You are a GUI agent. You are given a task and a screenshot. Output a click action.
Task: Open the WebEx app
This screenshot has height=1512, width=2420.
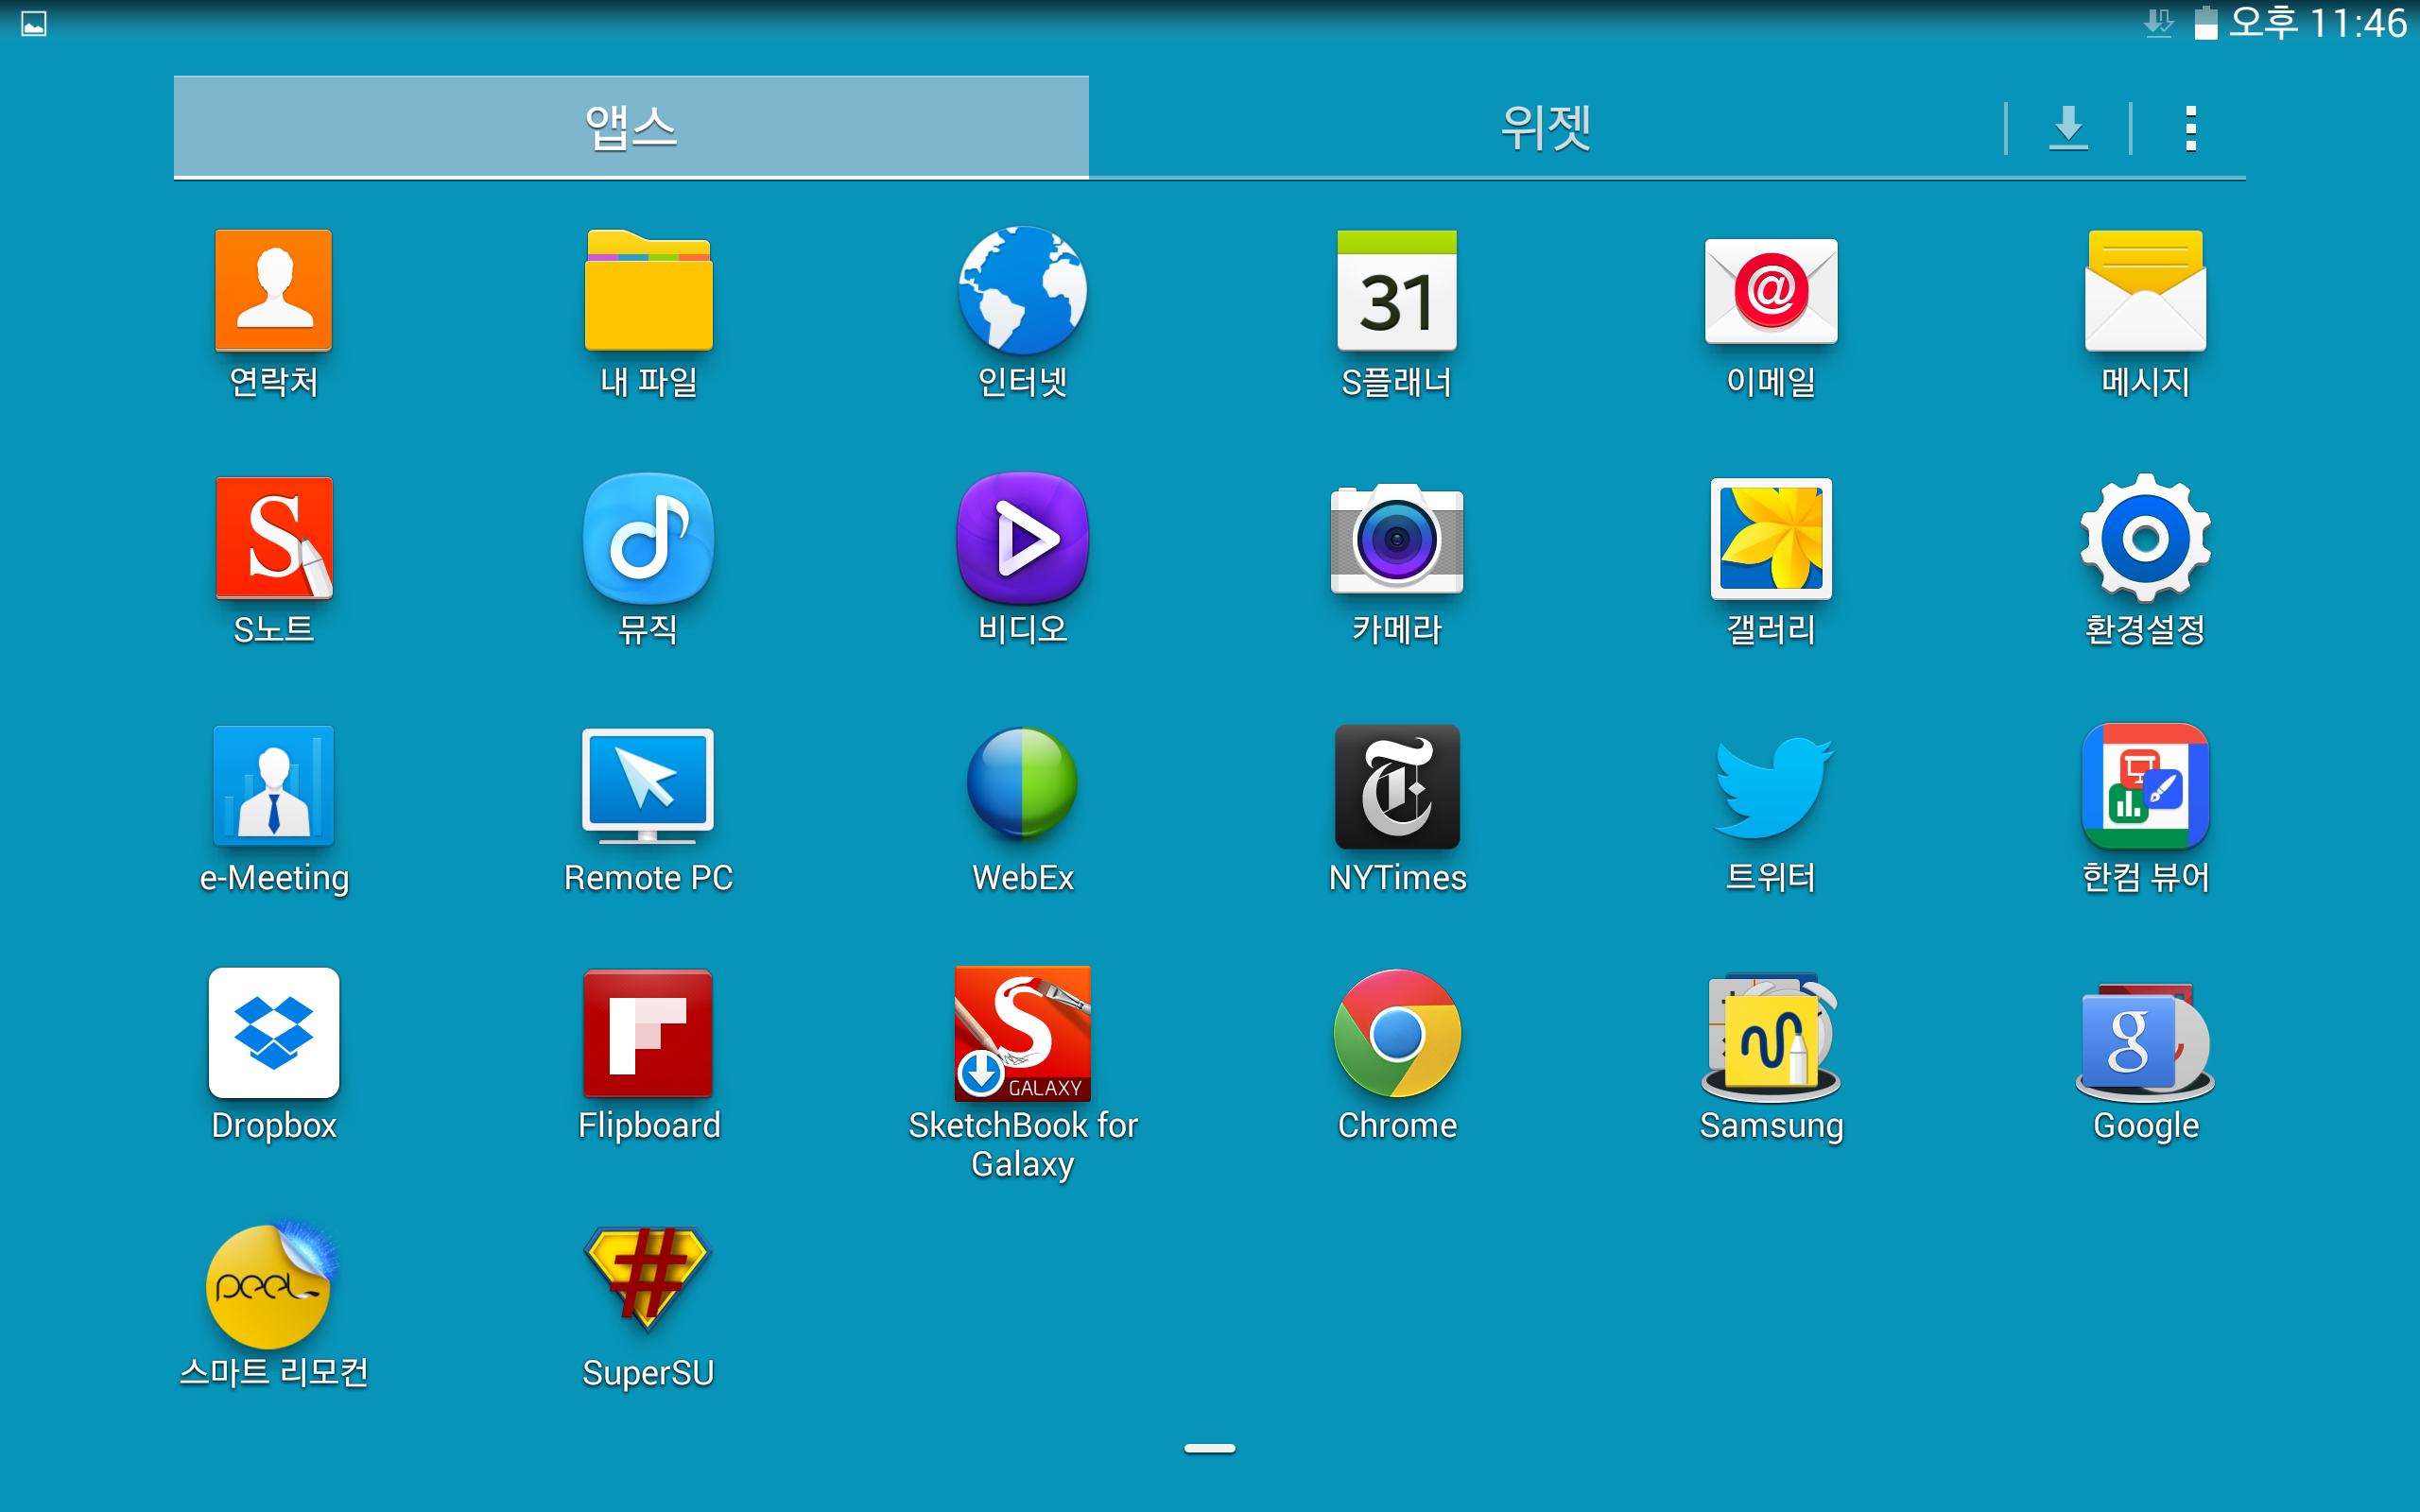pyautogui.click(x=1022, y=786)
